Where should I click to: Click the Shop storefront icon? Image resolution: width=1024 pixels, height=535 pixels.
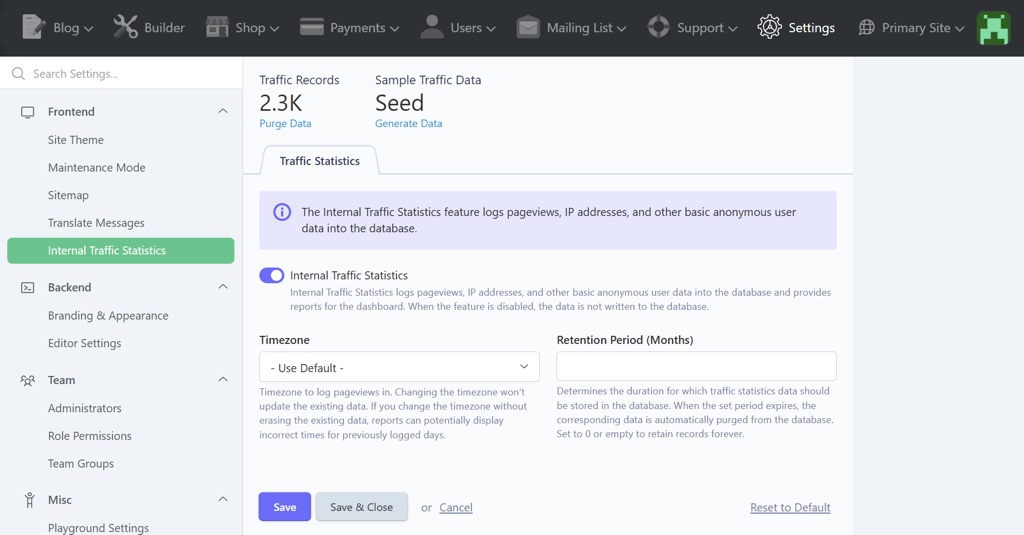[x=217, y=27]
